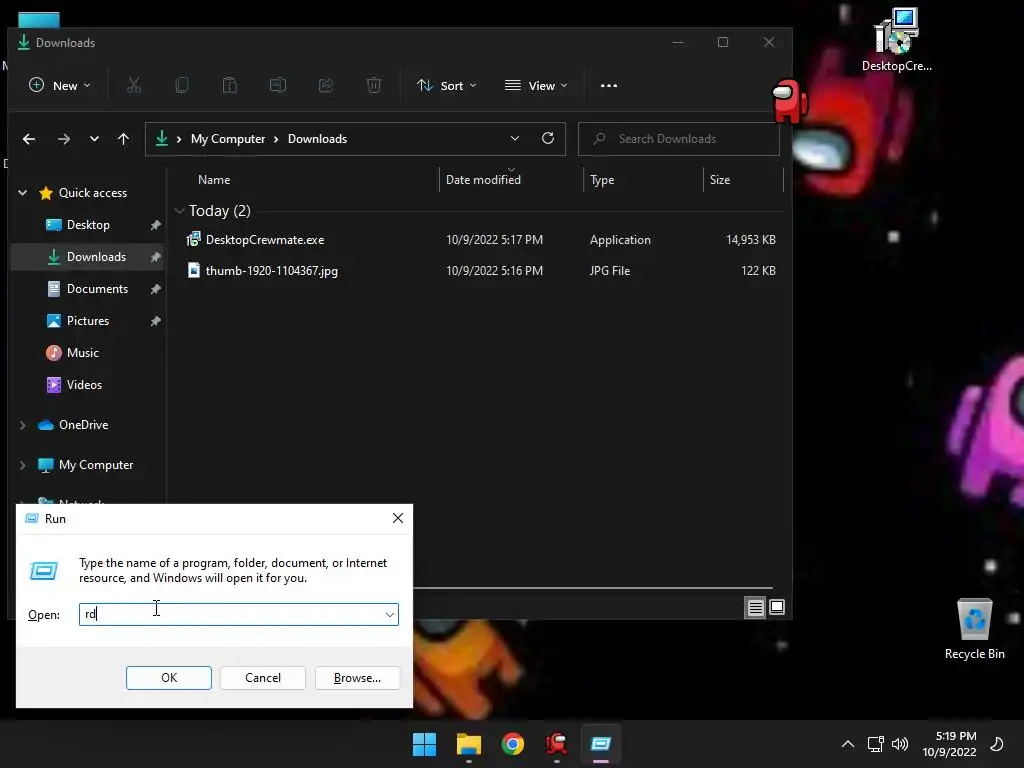Show hidden tray icons chevron
1024x768 pixels.
click(x=848, y=744)
